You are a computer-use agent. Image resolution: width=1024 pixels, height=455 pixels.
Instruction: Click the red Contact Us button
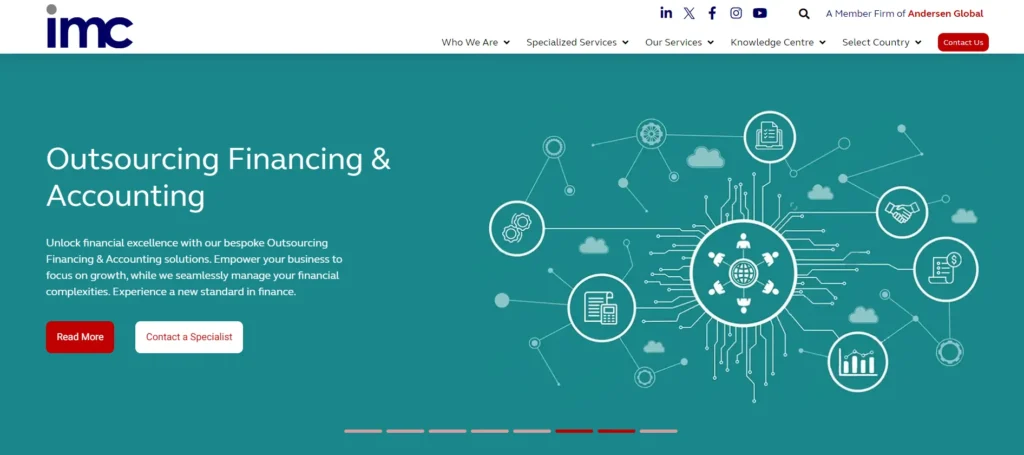(963, 42)
